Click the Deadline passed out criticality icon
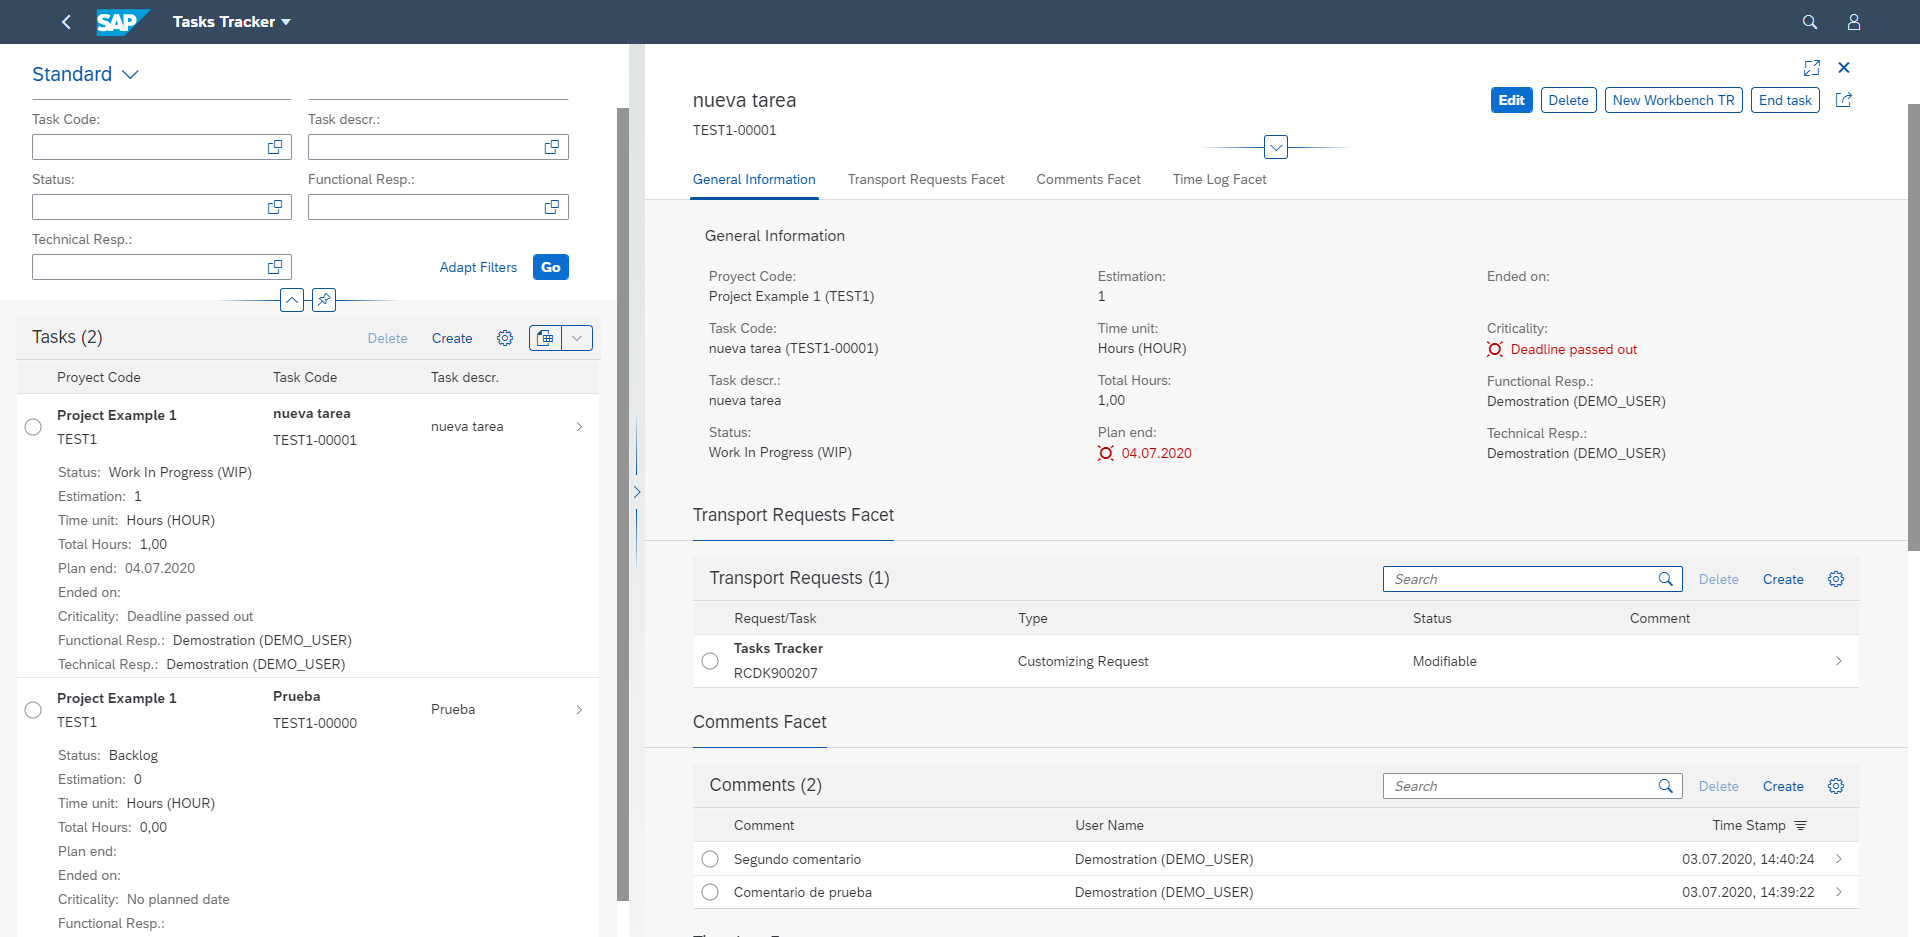This screenshot has width=1920, height=937. [x=1495, y=349]
